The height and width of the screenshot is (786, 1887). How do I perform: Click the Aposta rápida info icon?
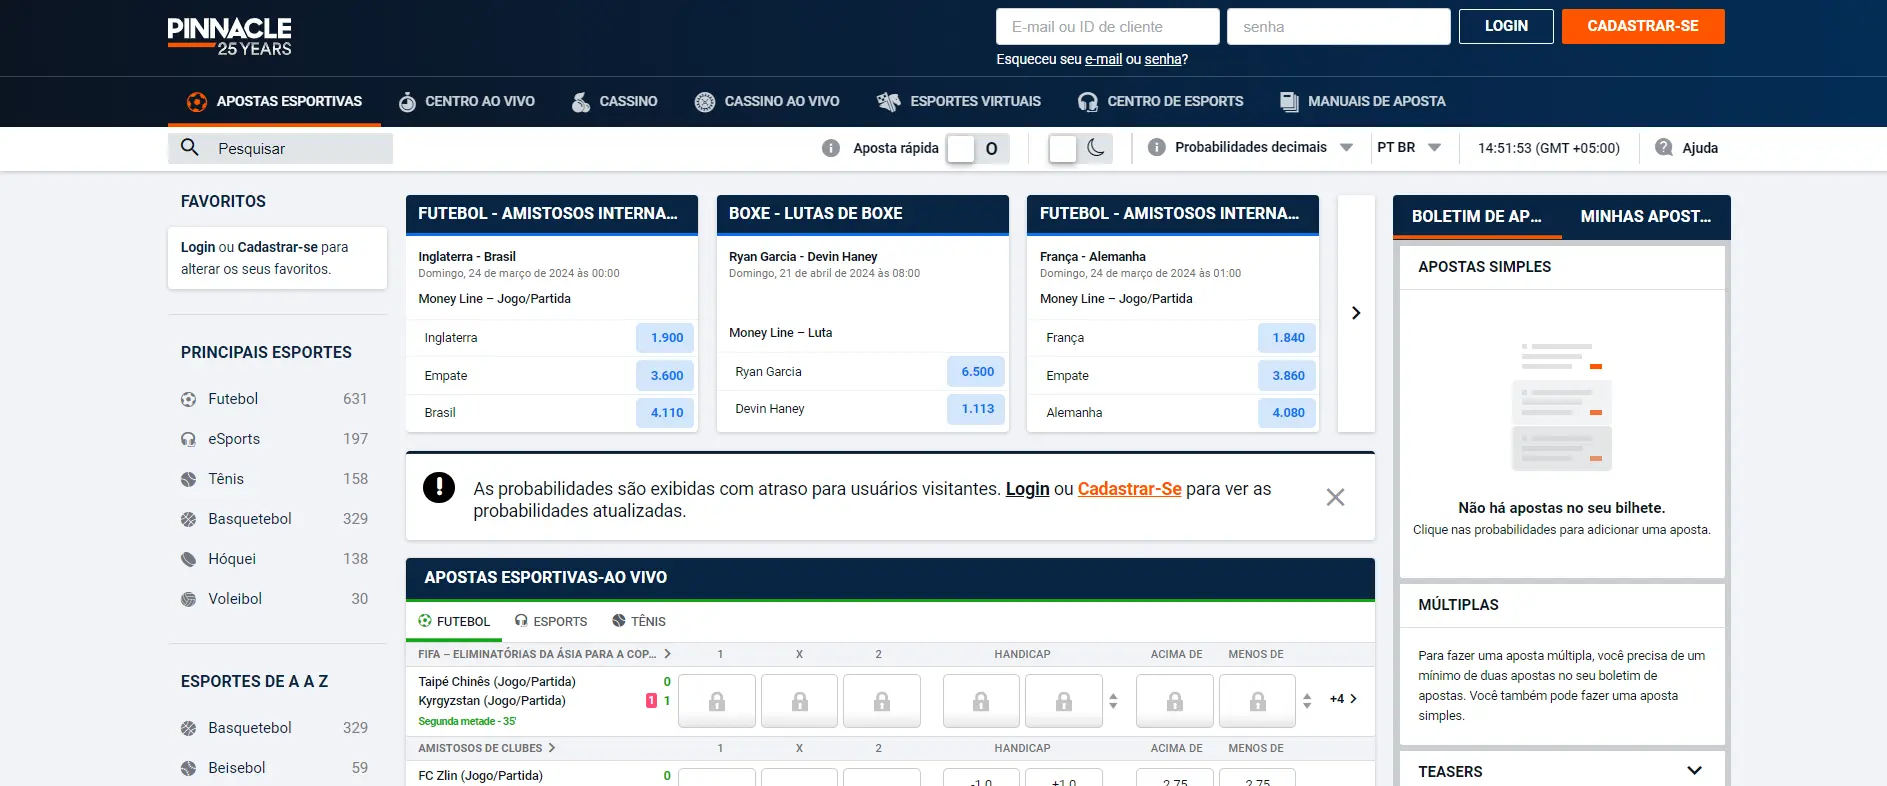click(830, 148)
